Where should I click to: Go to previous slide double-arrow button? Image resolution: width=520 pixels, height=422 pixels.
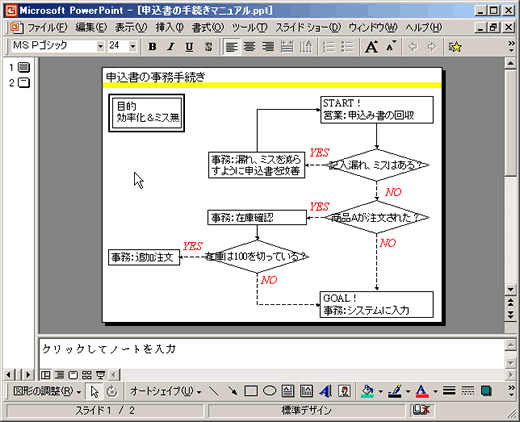click(x=511, y=303)
